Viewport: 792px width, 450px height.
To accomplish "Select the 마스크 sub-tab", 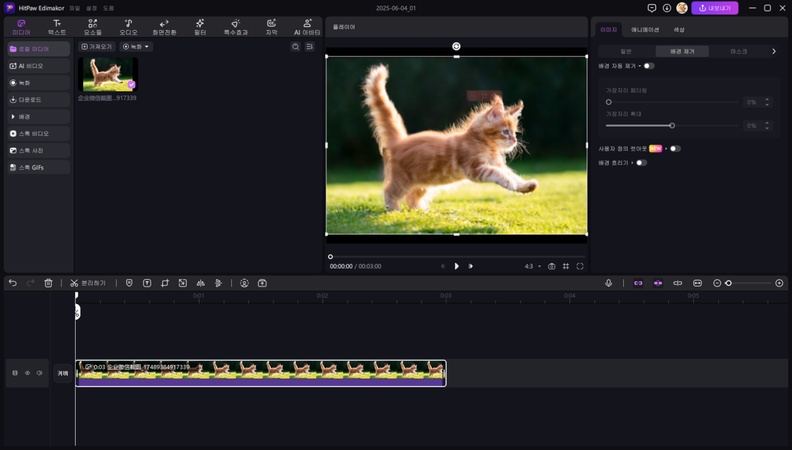I will pos(738,51).
